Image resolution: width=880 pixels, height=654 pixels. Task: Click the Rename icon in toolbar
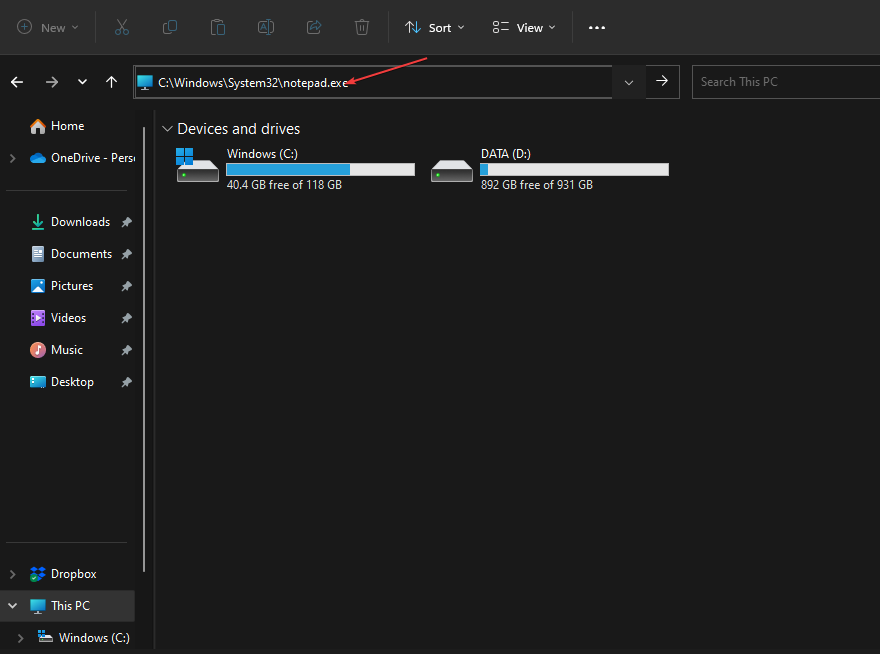click(266, 28)
